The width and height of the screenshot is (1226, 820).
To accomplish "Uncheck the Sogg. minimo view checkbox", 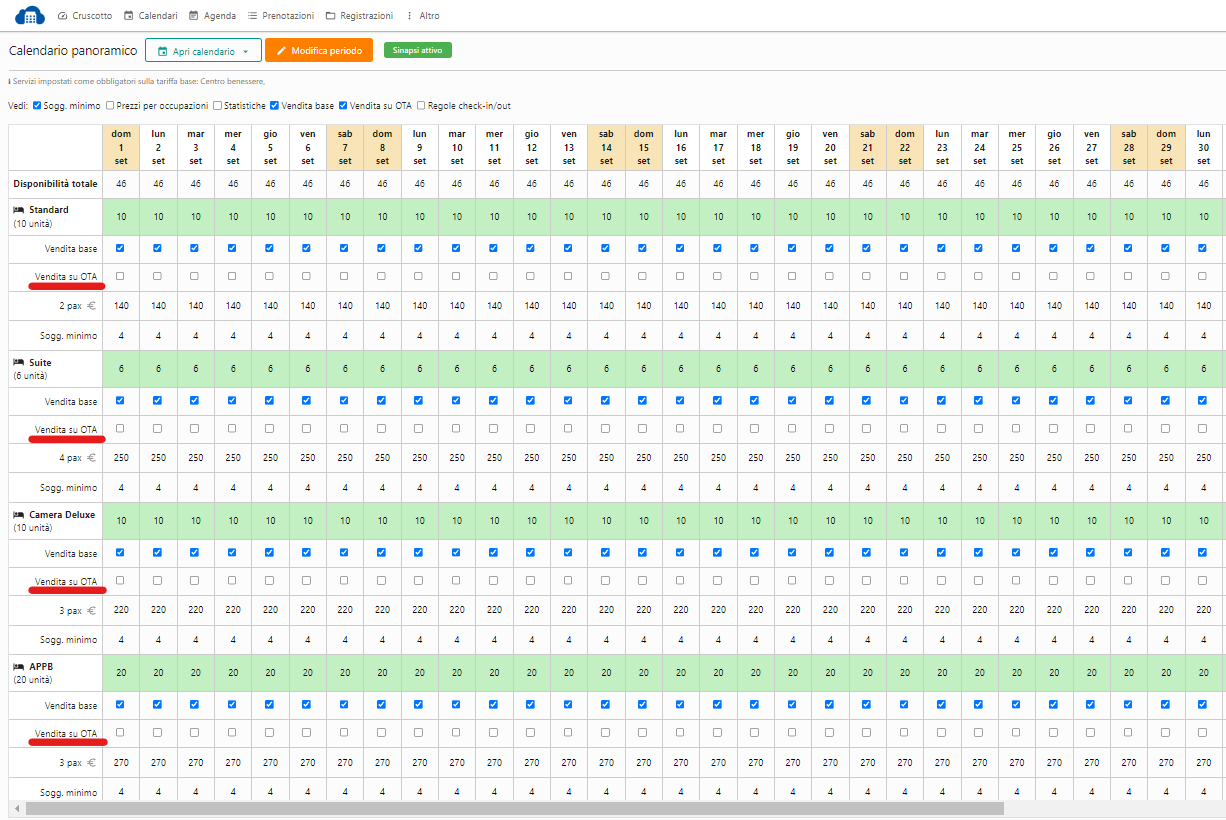I will coord(38,105).
